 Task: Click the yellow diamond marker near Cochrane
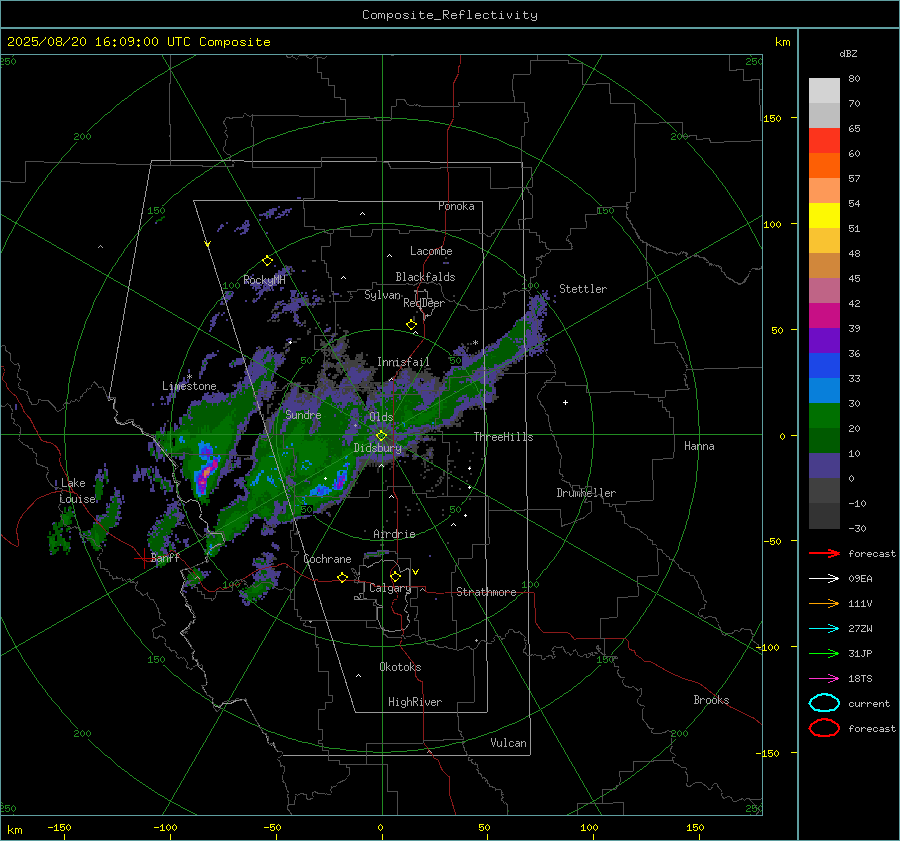tap(342, 577)
